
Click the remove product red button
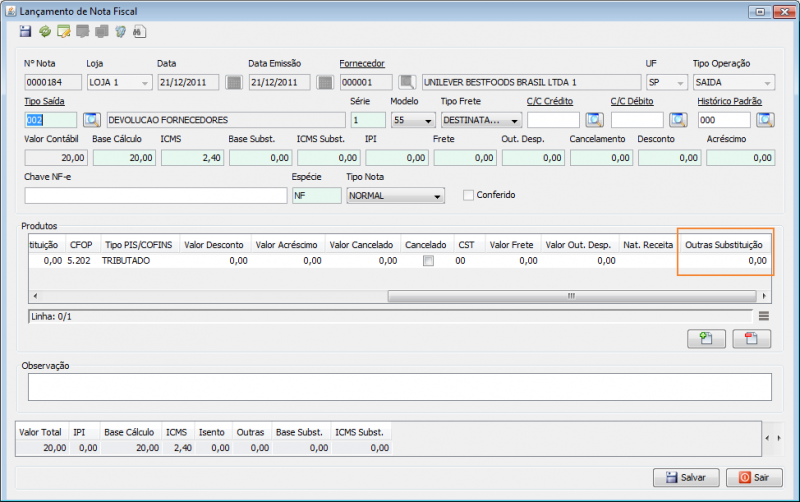pos(752,339)
